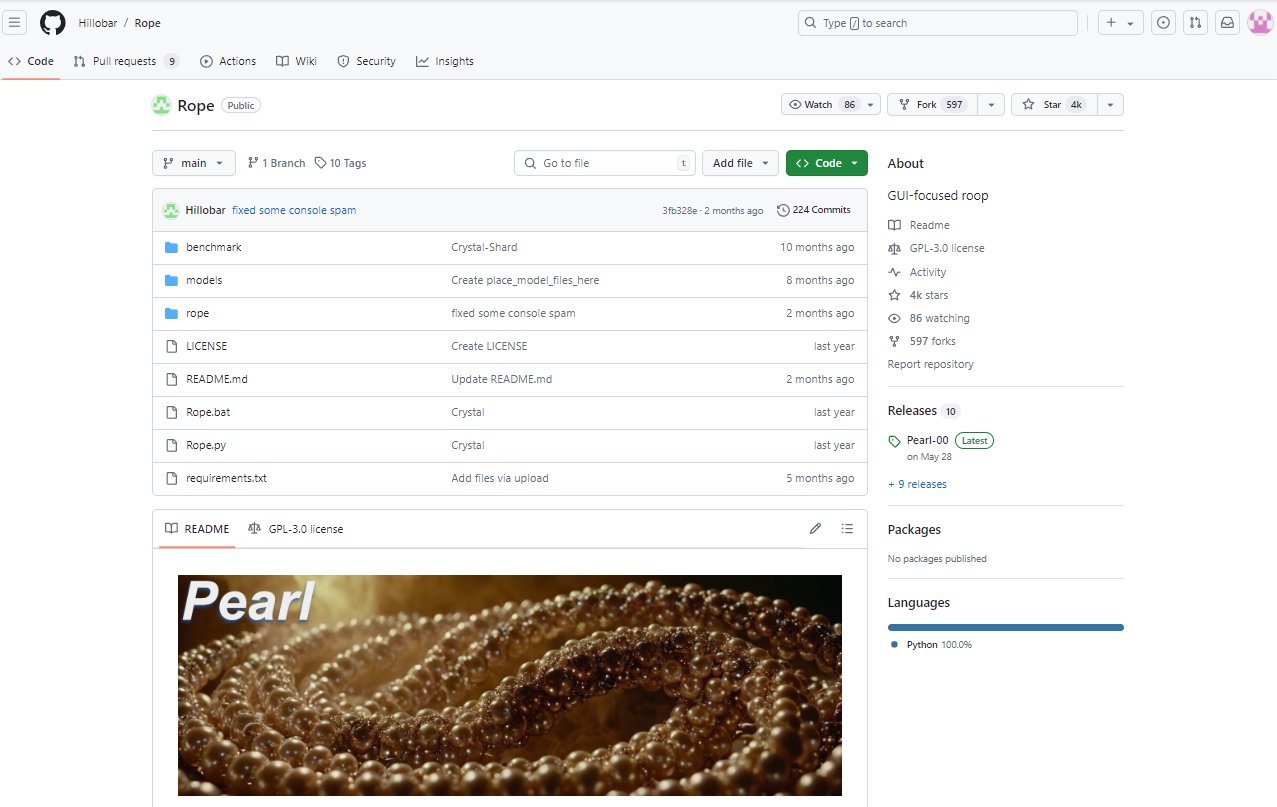Click the pencil edit README icon
Viewport: 1277px width, 807px height.
coord(815,529)
